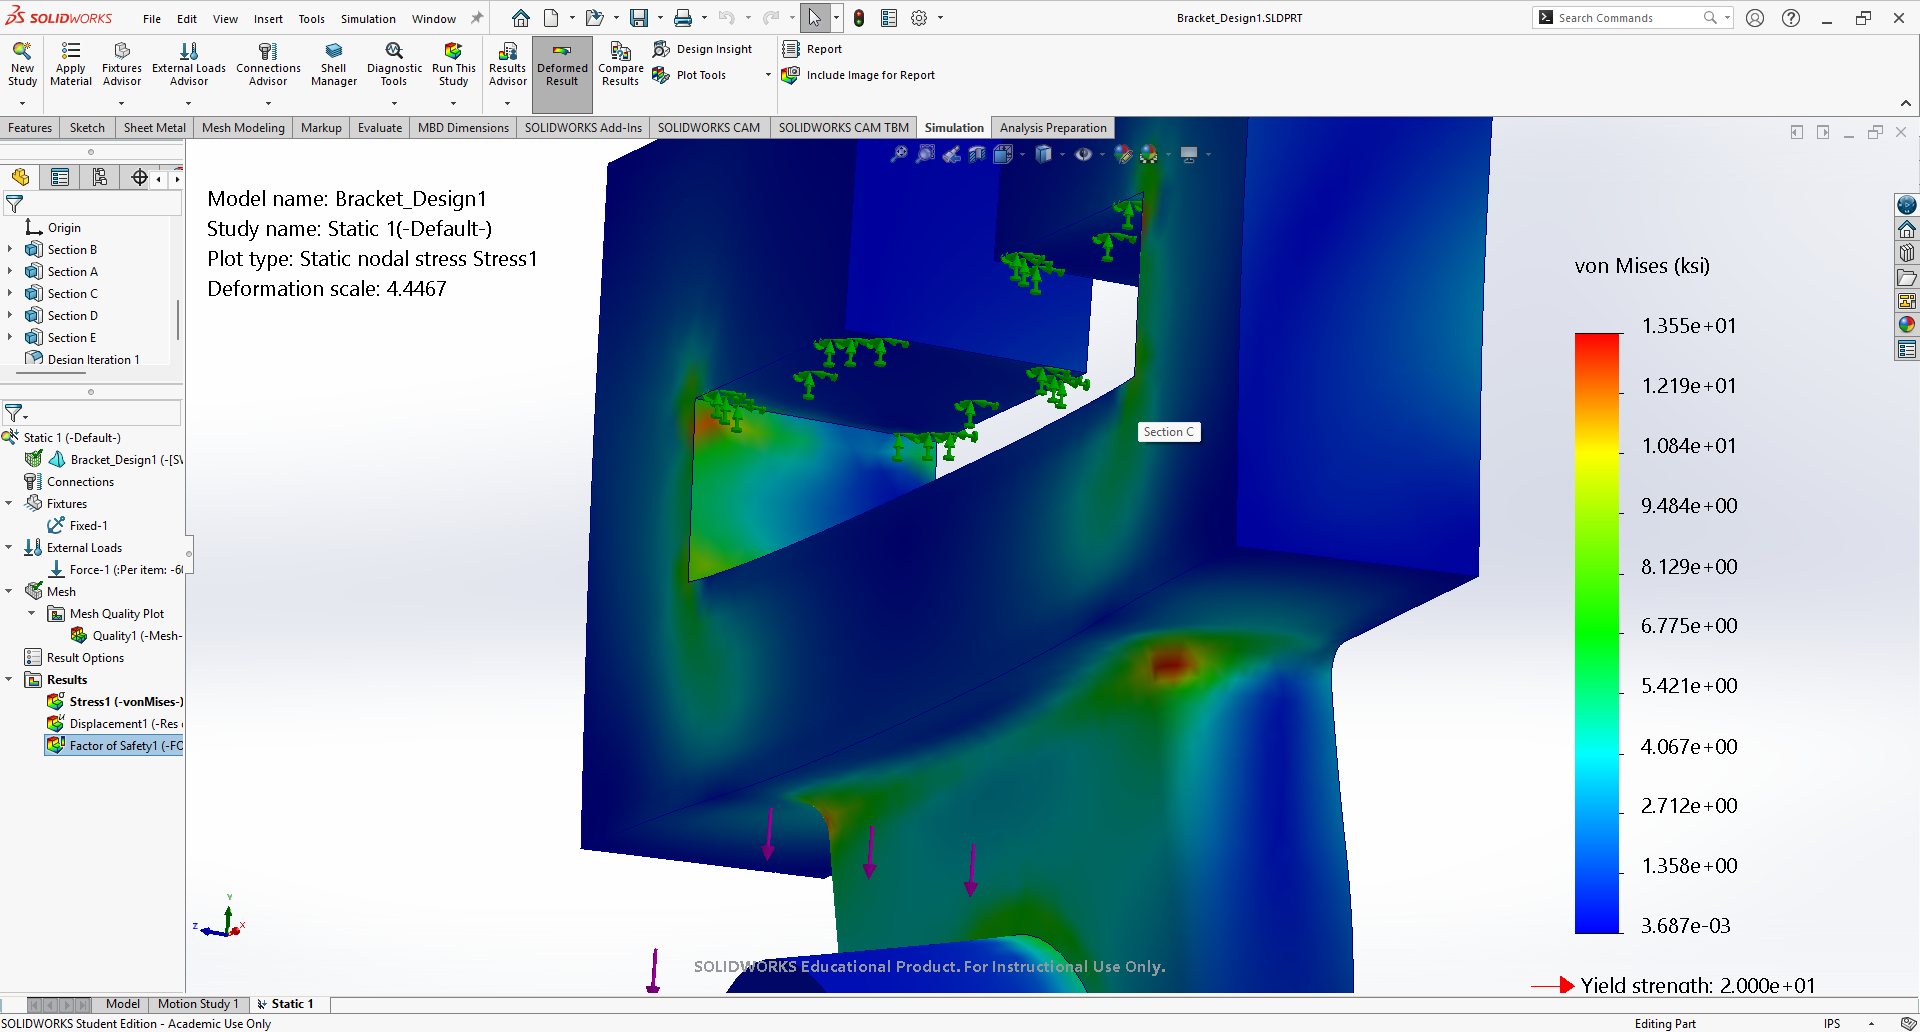The height and width of the screenshot is (1032, 1920).
Task: Open Plot Tools dropdown arrow
Action: click(x=768, y=75)
